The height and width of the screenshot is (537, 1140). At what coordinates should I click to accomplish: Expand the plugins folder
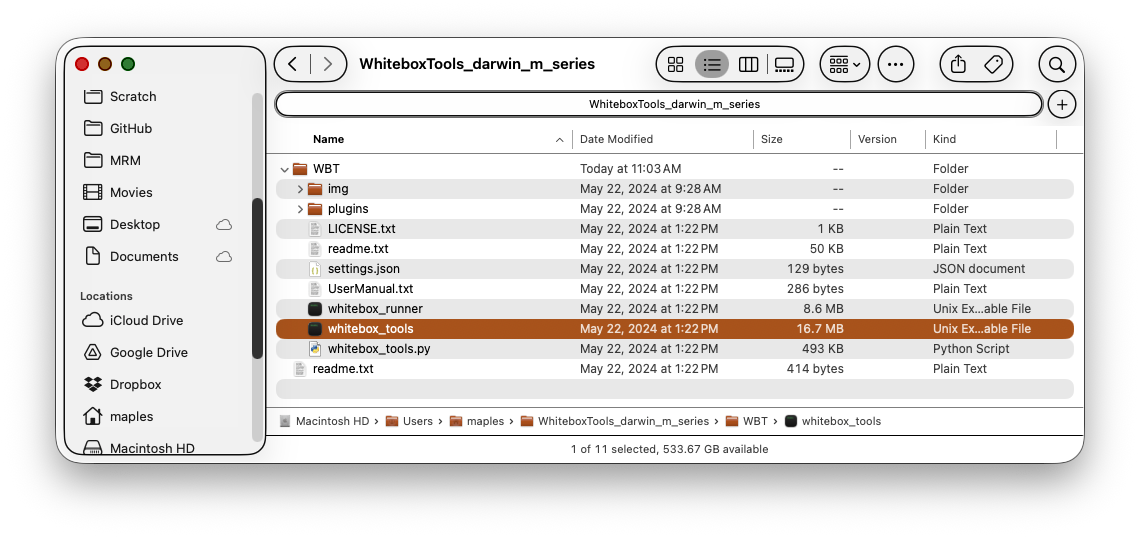tap(300, 209)
